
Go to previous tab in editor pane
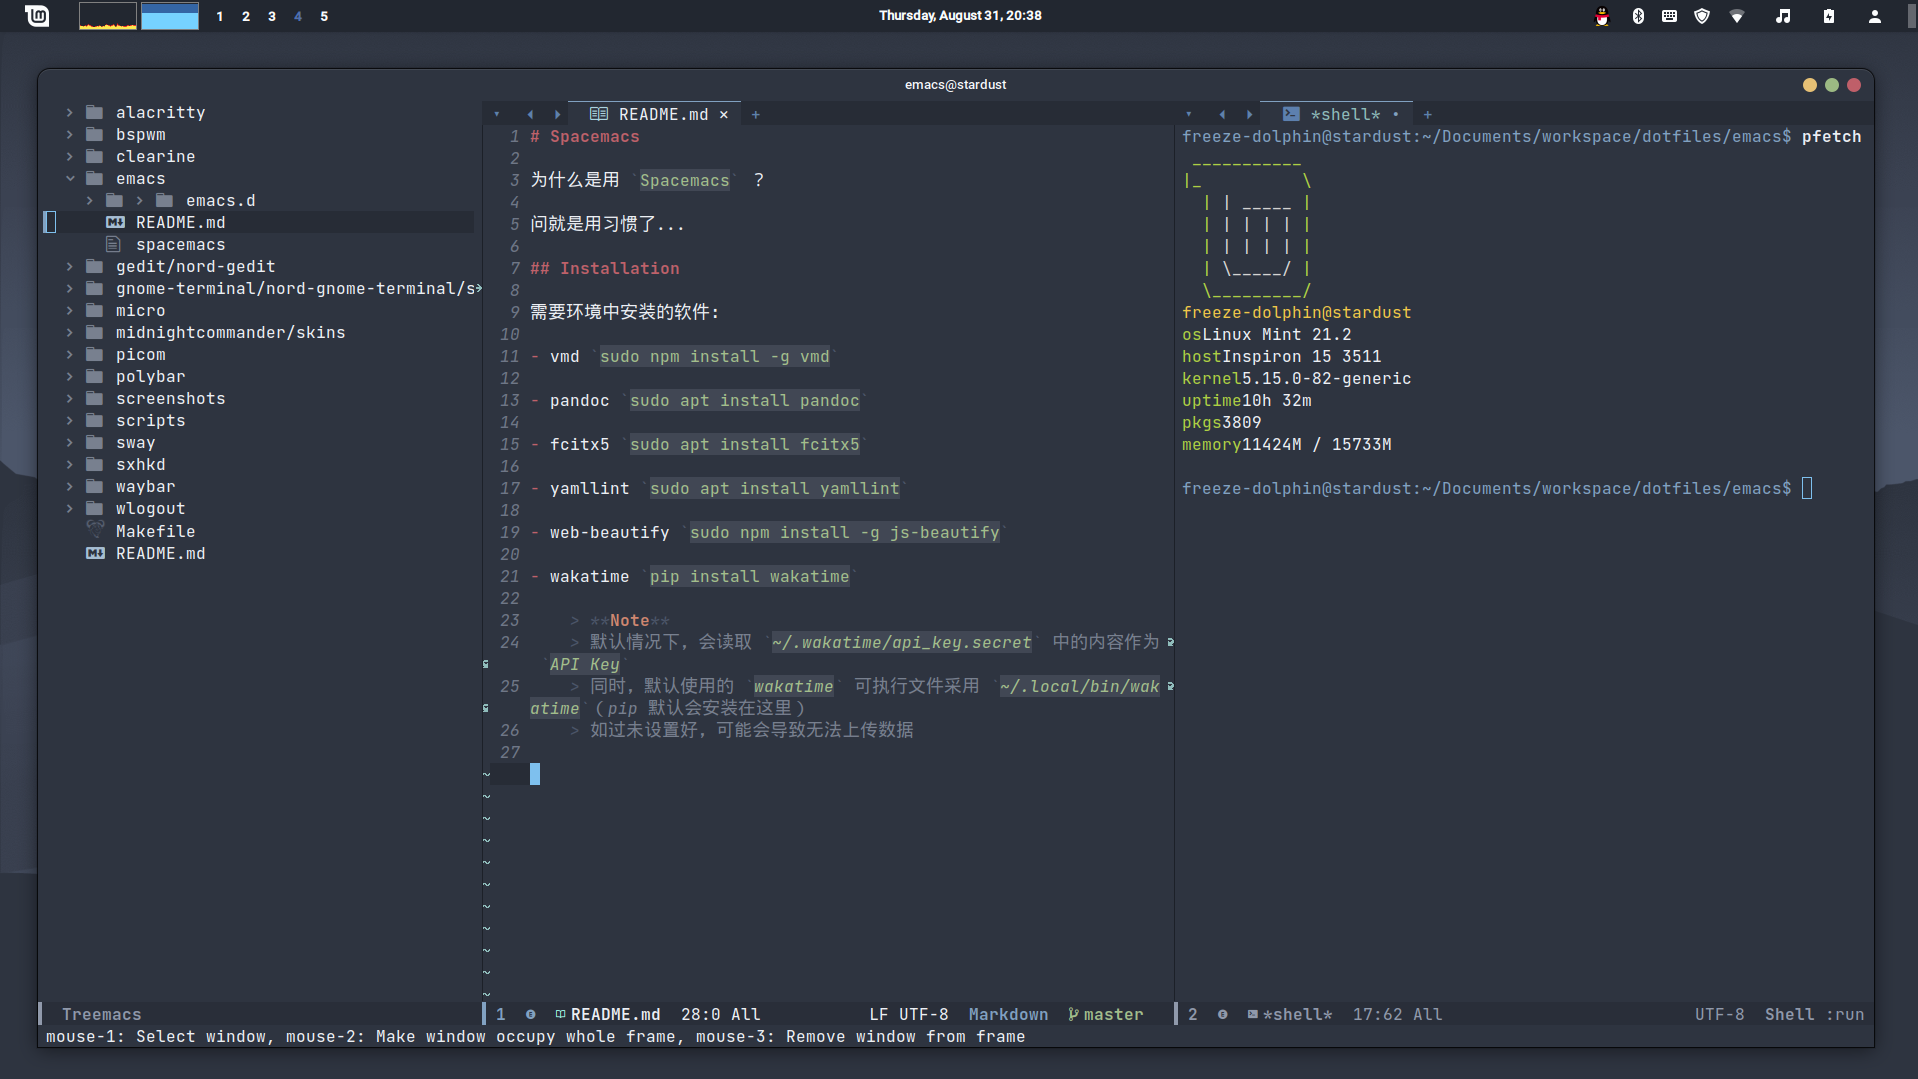point(530,114)
